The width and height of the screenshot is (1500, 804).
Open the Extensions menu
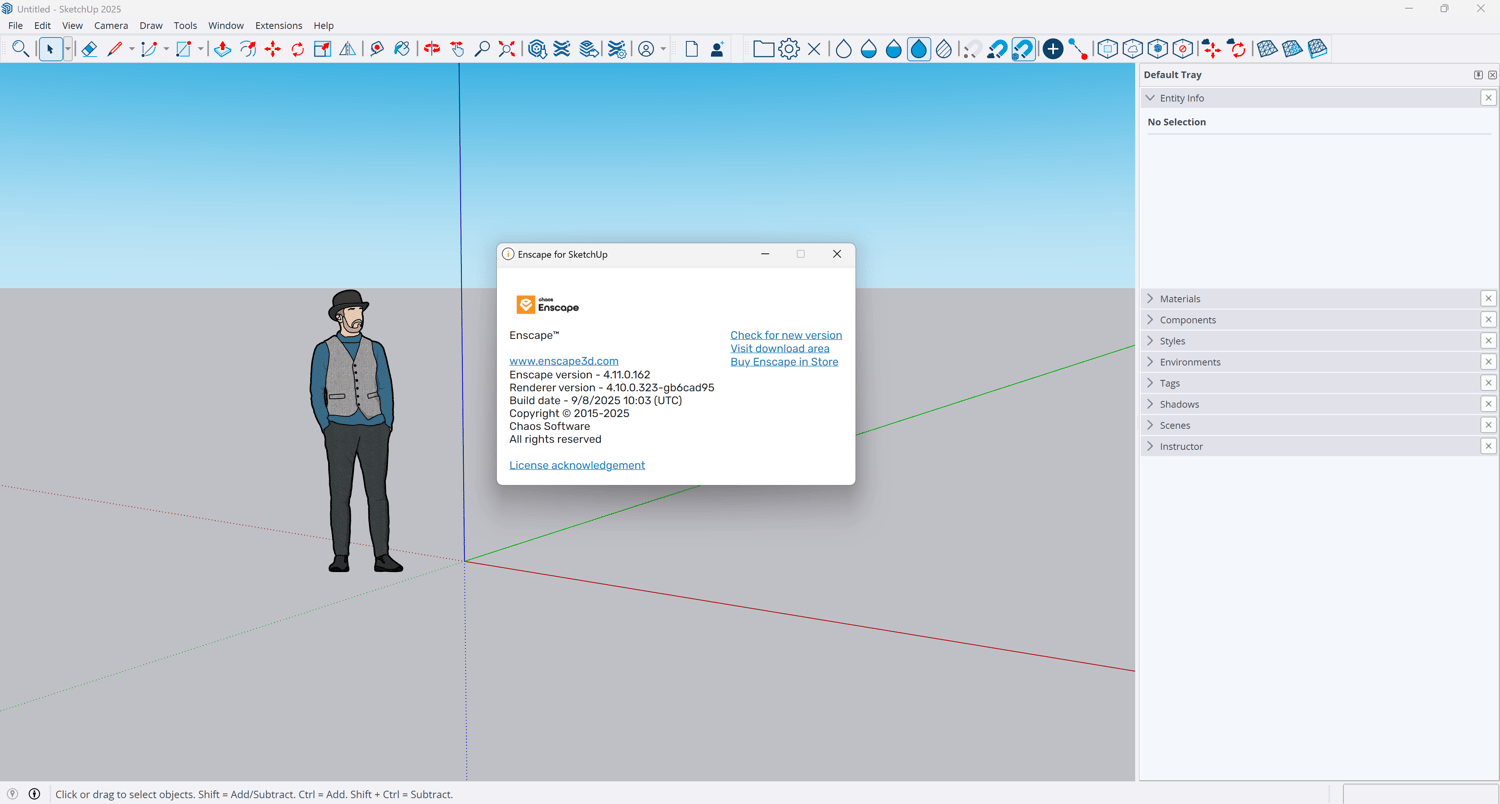click(x=278, y=26)
